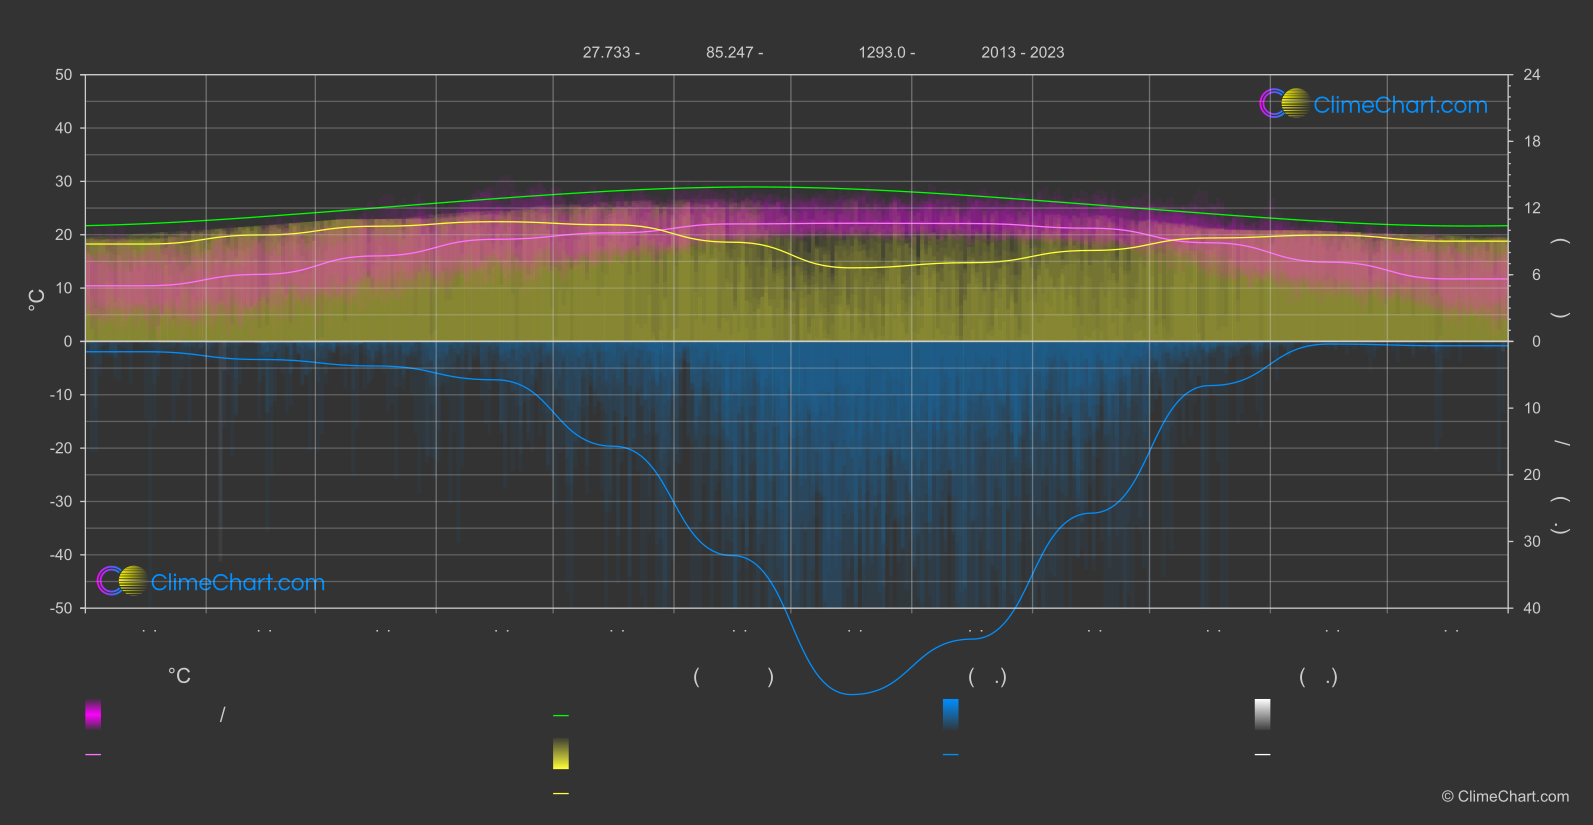Click the yellow gradient legend swatch
This screenshot has height=825, width=1593.
tap(561, 754)
